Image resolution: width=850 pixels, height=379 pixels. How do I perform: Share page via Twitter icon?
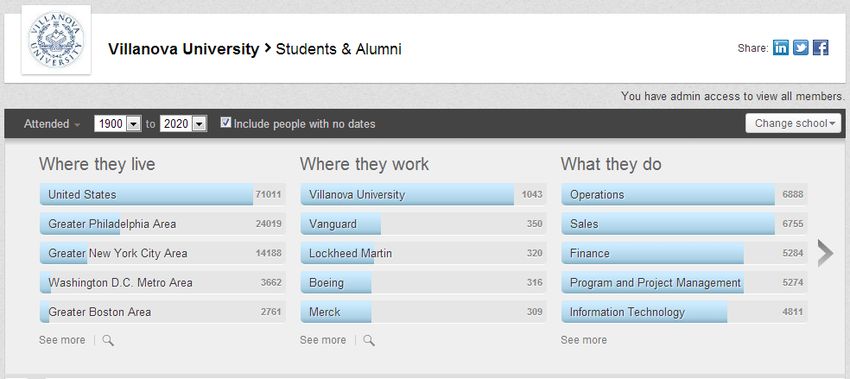coord(801,48)
